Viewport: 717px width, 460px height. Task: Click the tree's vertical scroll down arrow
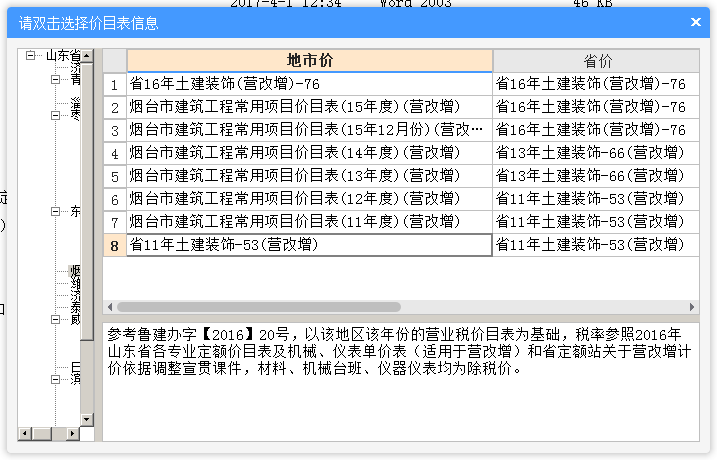point(87,419)
